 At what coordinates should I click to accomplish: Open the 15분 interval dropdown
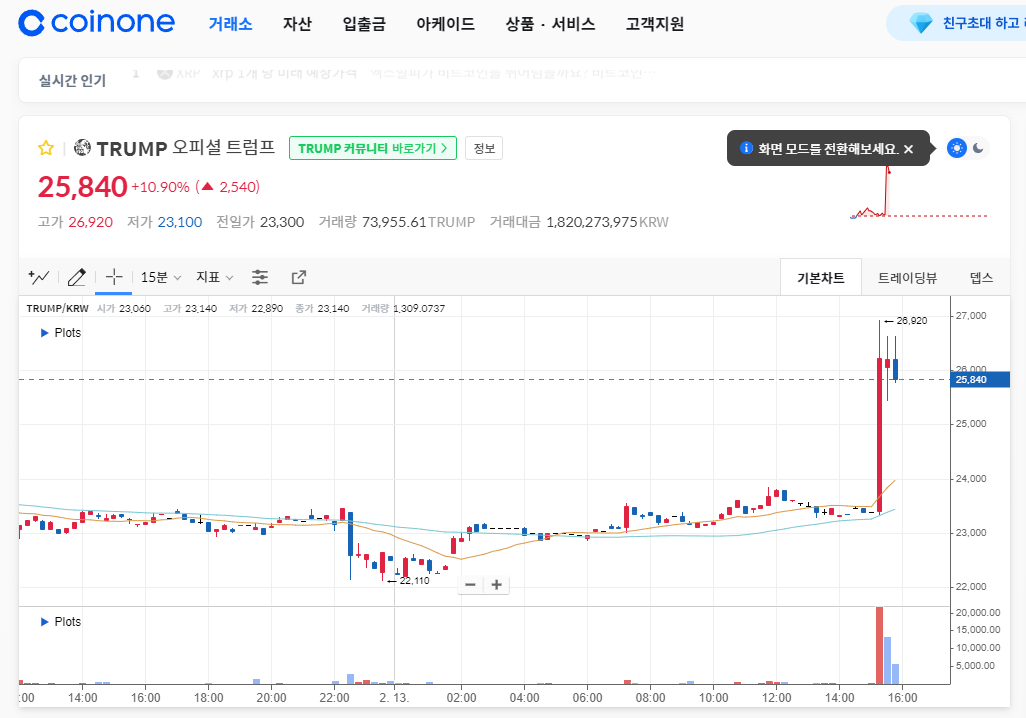click(x=161, y=278)
